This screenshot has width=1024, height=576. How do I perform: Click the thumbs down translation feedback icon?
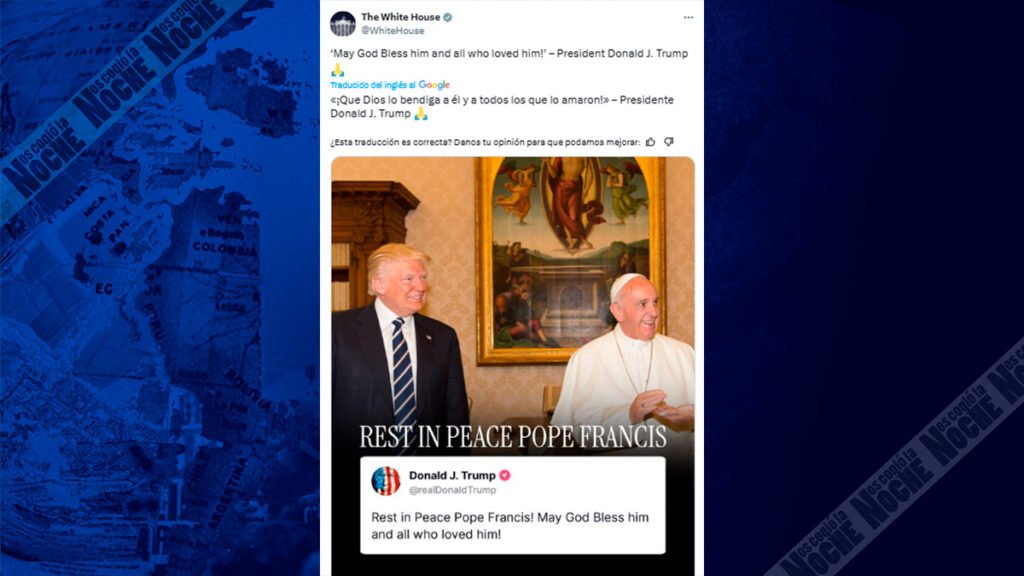point(669,142)
